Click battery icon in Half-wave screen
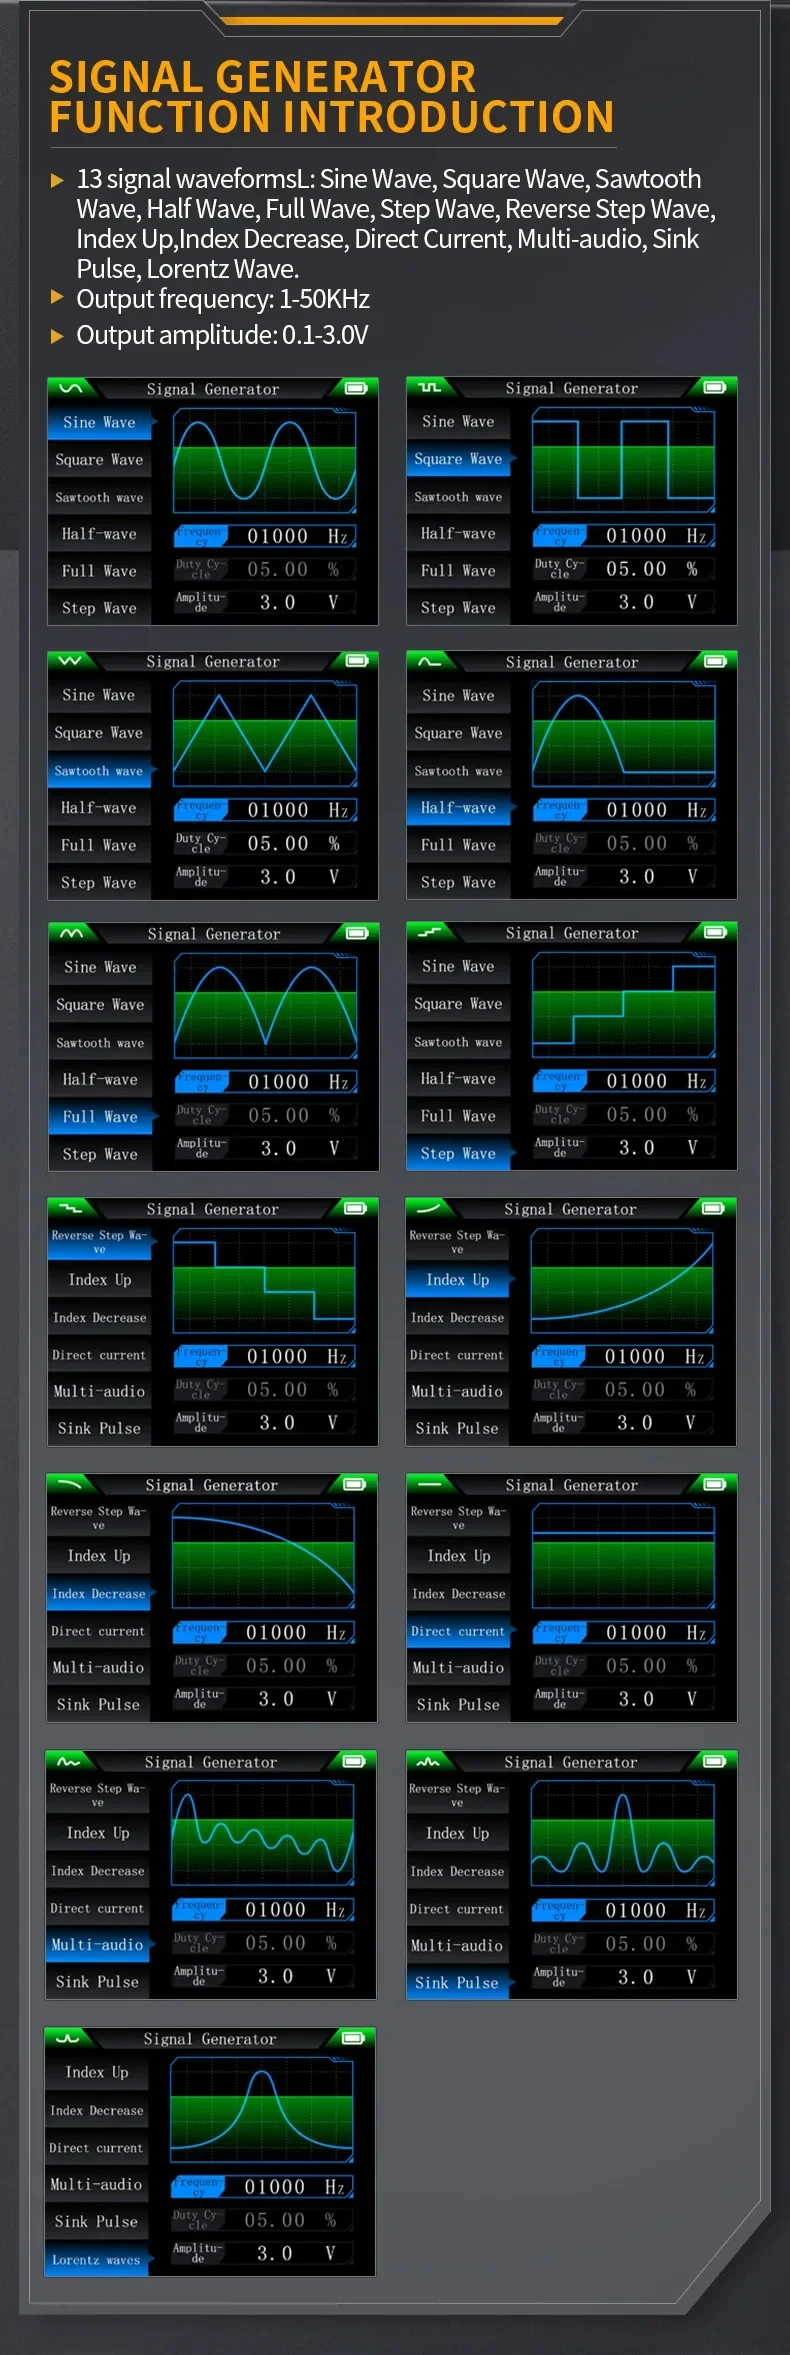Screen dimensions: 790x2355 (x=714, y=661)
